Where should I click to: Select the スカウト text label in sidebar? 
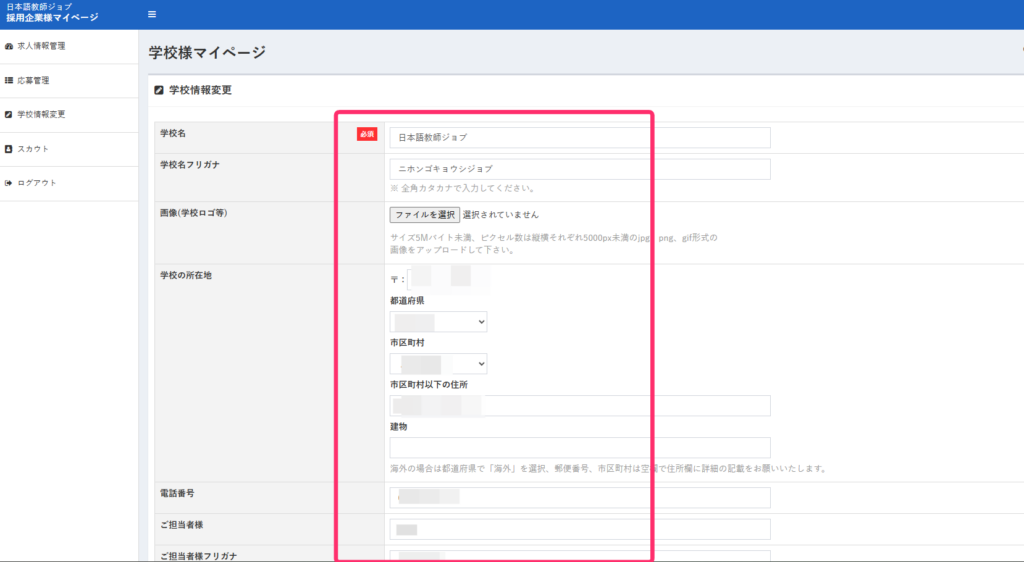[x=33, y=149]
